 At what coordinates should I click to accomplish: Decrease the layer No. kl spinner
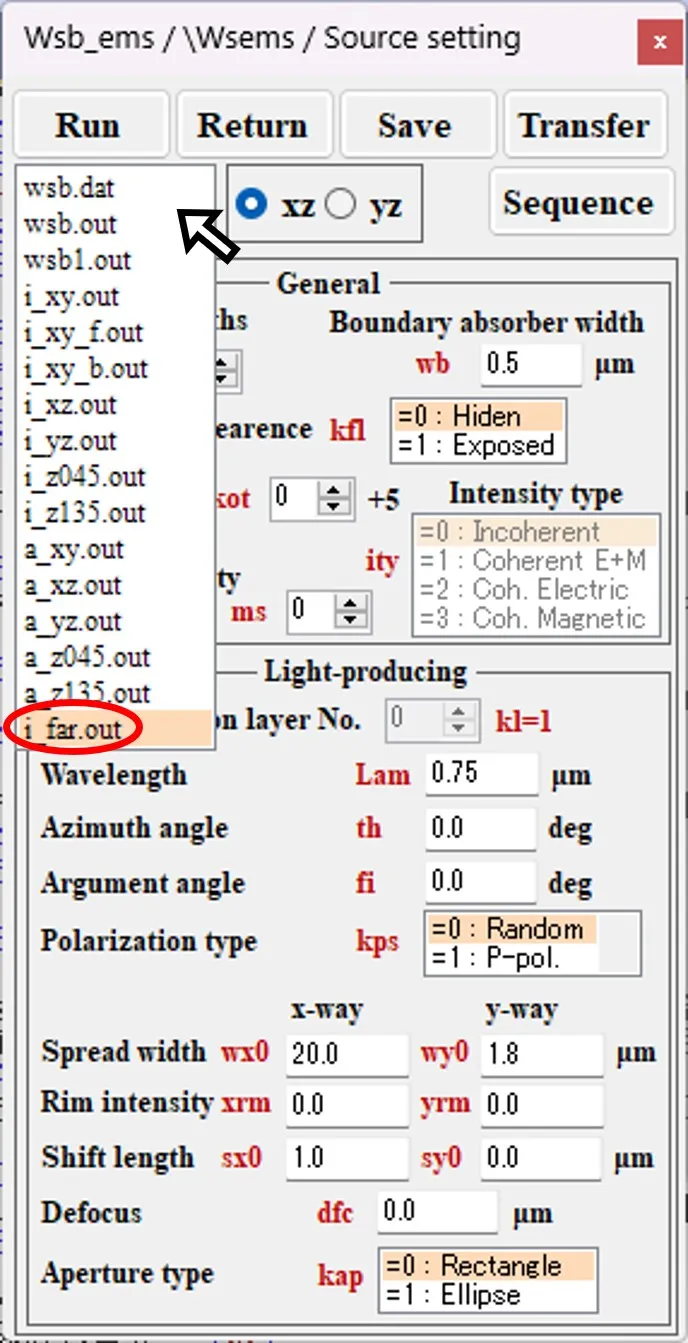(459, 728)
